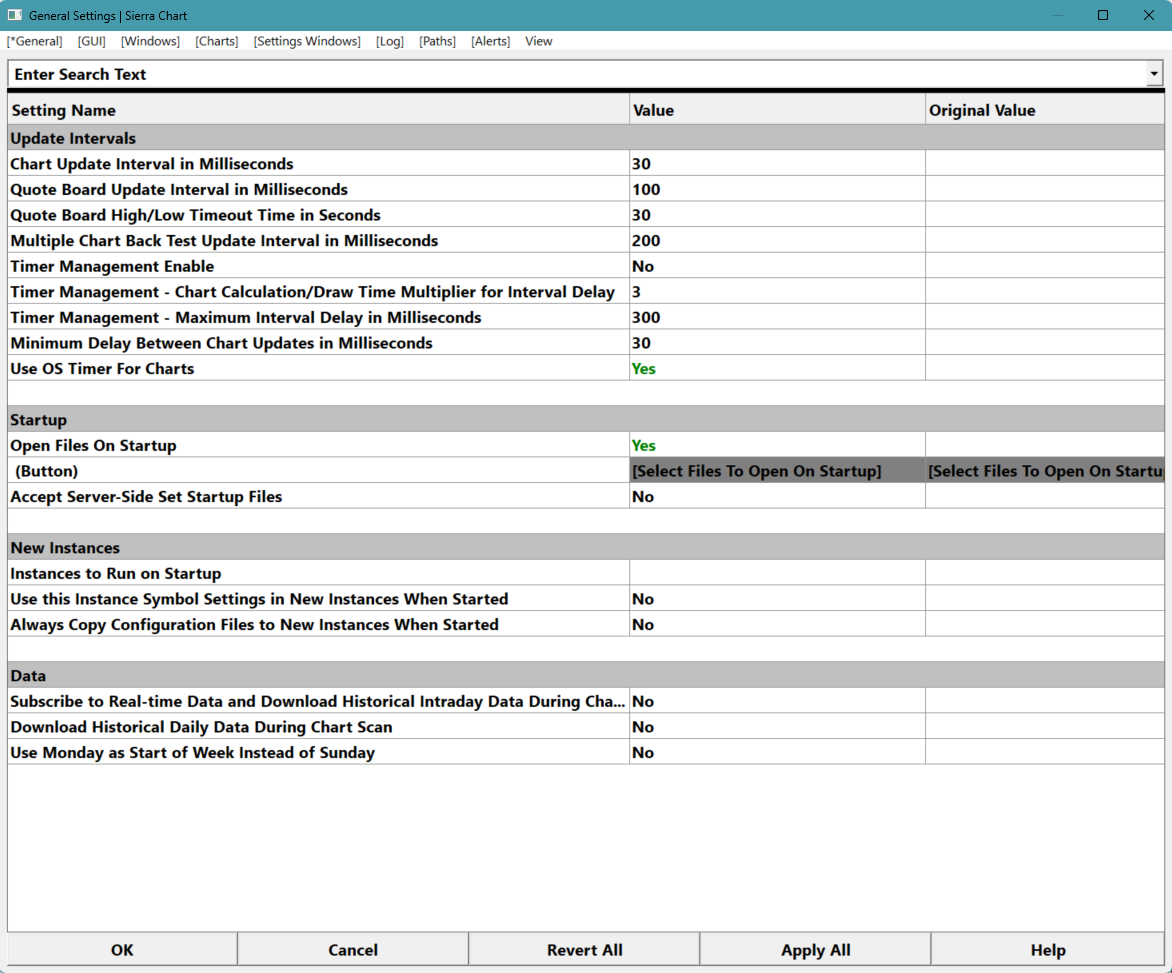Screen dimensions: 1172x973
Task: Toggle Accept Server-Side Set Startup Files value
Action: [x=777, y=496]
